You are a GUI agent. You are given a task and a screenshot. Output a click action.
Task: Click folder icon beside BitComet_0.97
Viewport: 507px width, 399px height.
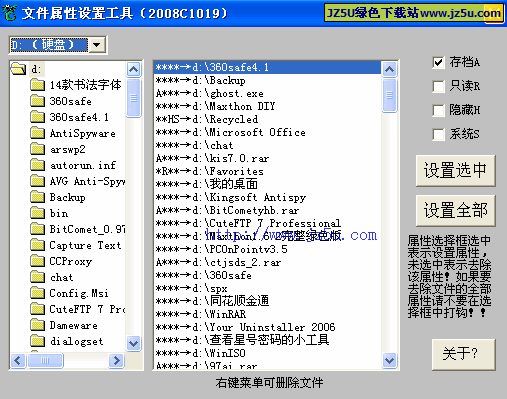(x=37, y=229)
